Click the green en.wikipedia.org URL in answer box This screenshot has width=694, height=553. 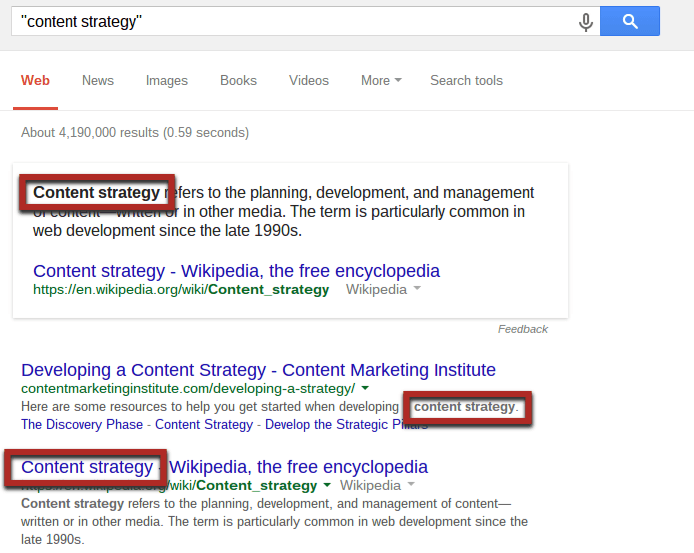[181, 290]
